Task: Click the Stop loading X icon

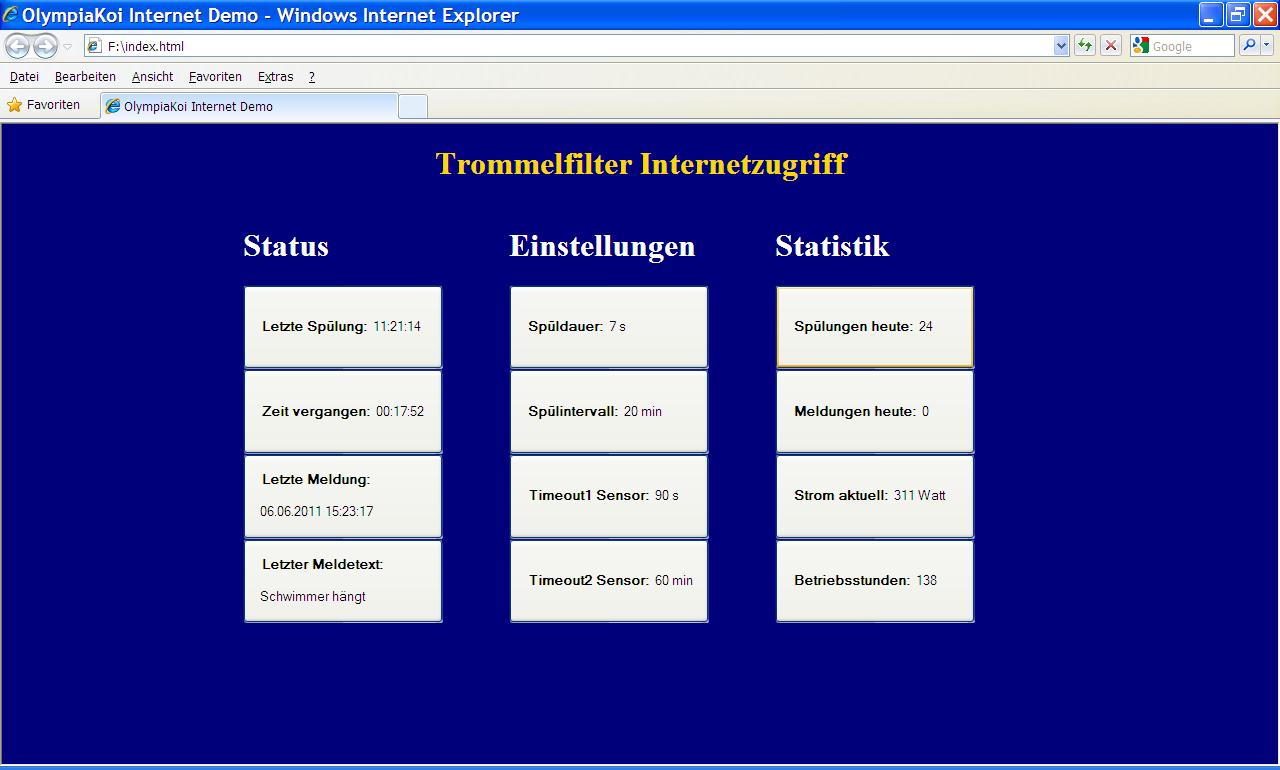Action: coord(1111,46)
